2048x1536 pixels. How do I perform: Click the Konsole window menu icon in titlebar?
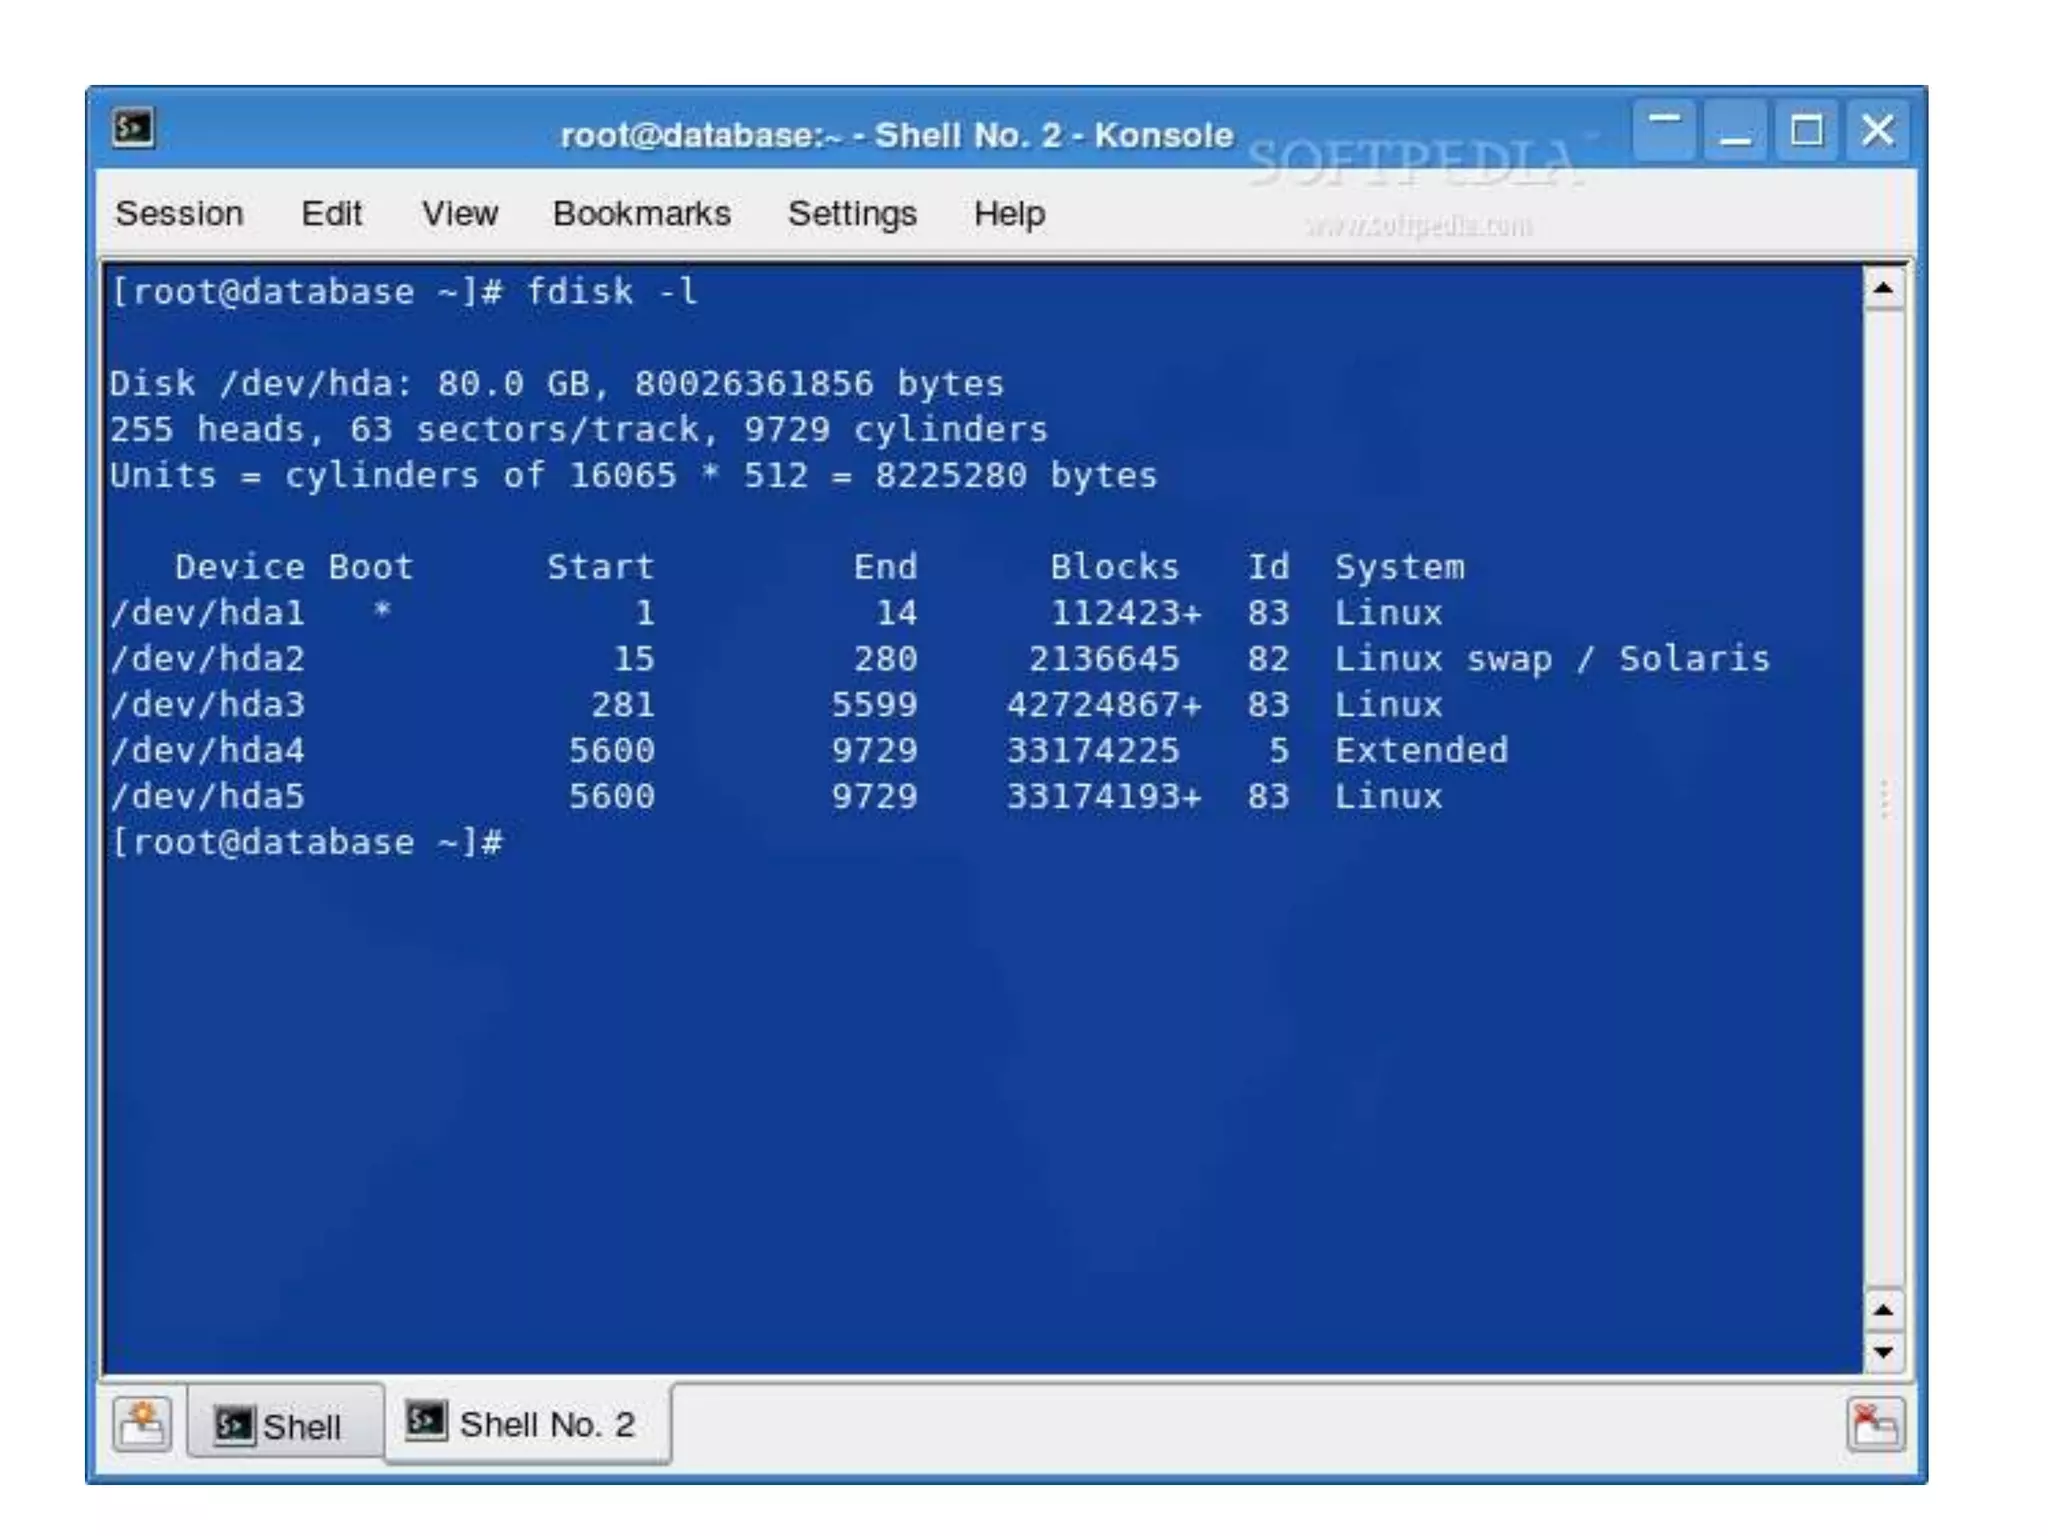(133, 129)
